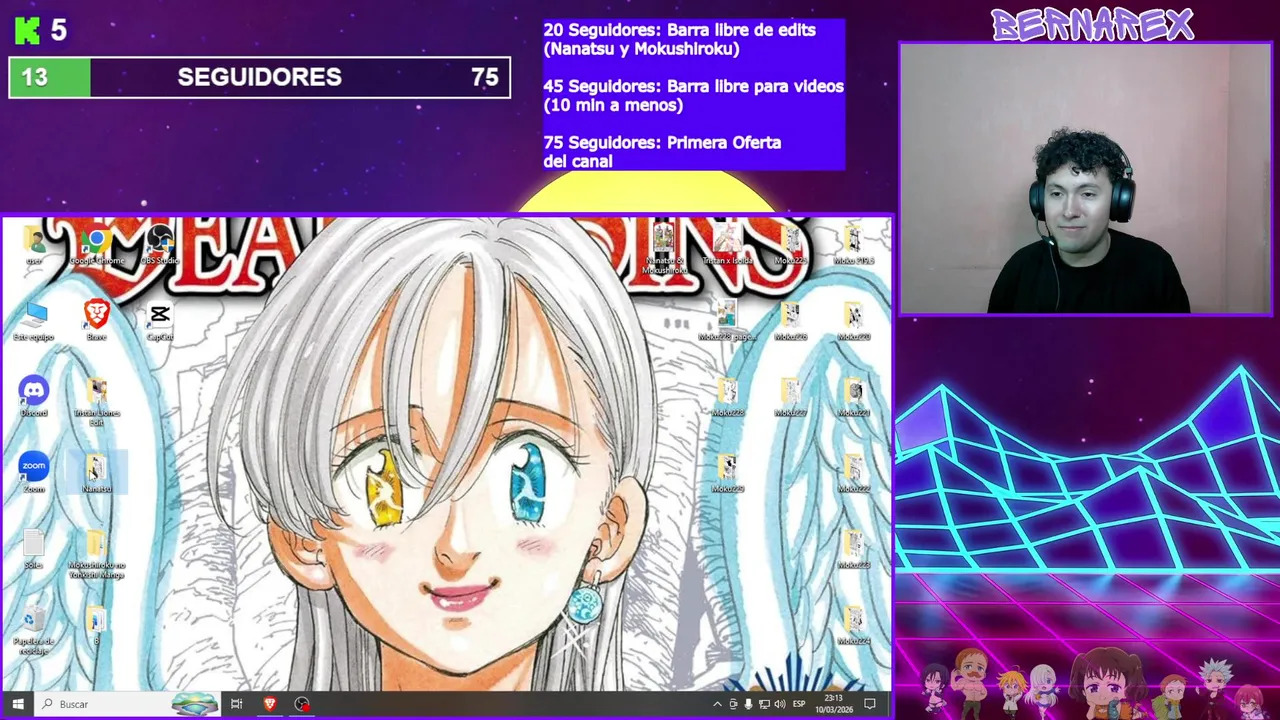
Task: Select the Moku221 folder
Action: [x=853, y=398]
